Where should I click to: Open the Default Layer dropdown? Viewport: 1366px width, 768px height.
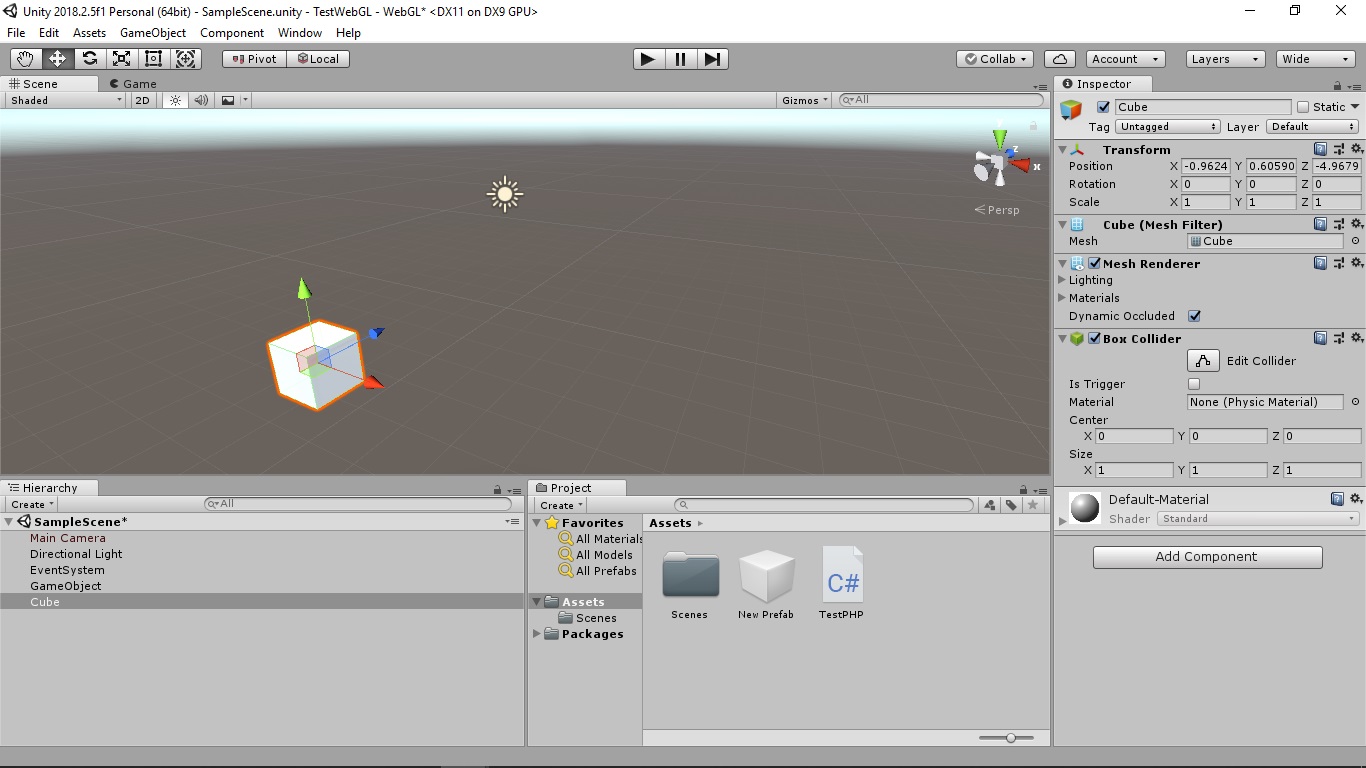[1313, 127]
